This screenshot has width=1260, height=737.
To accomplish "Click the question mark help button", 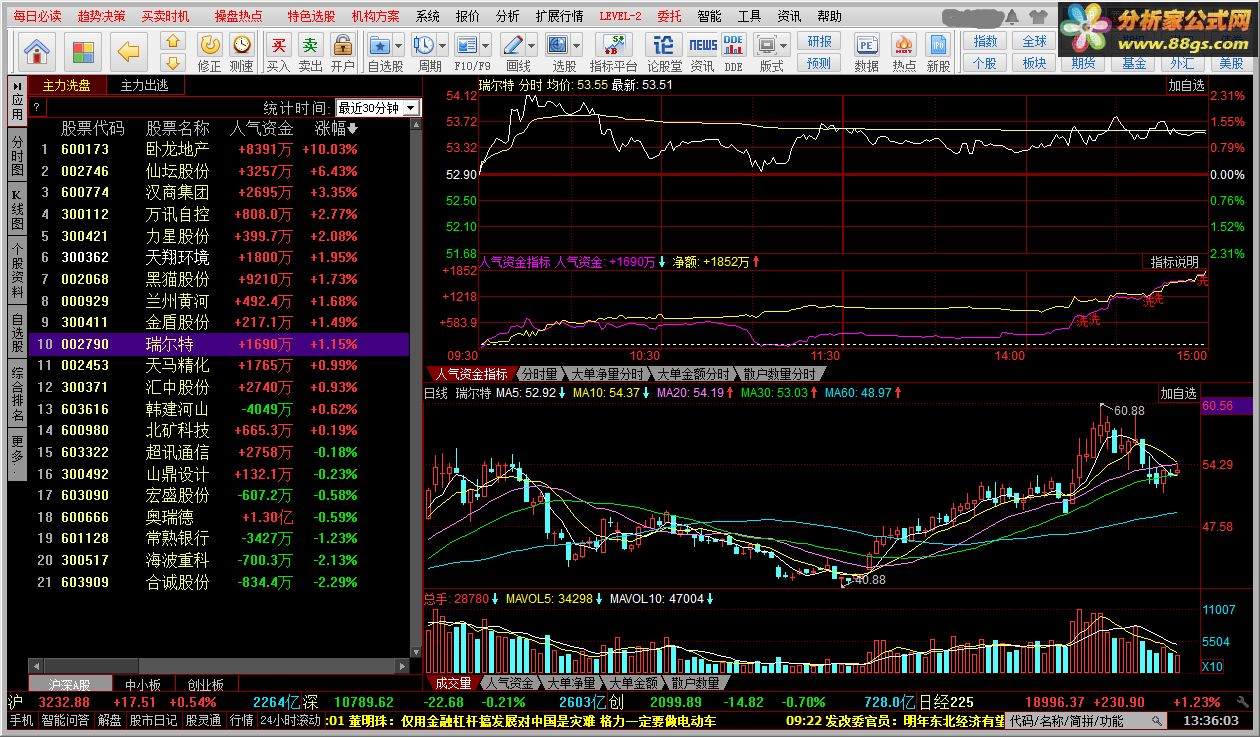I will [36, 108].
